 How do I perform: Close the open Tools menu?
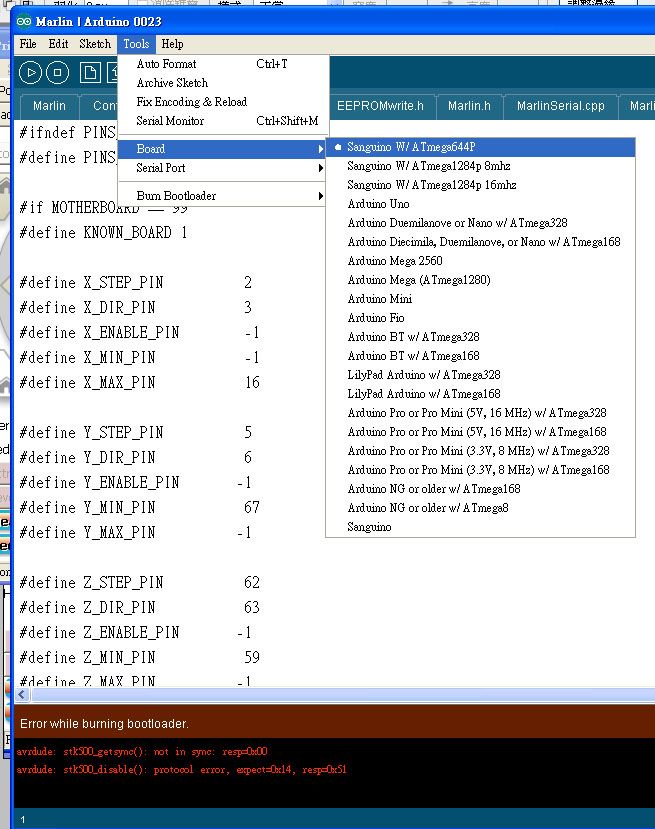tap(136, 44)
